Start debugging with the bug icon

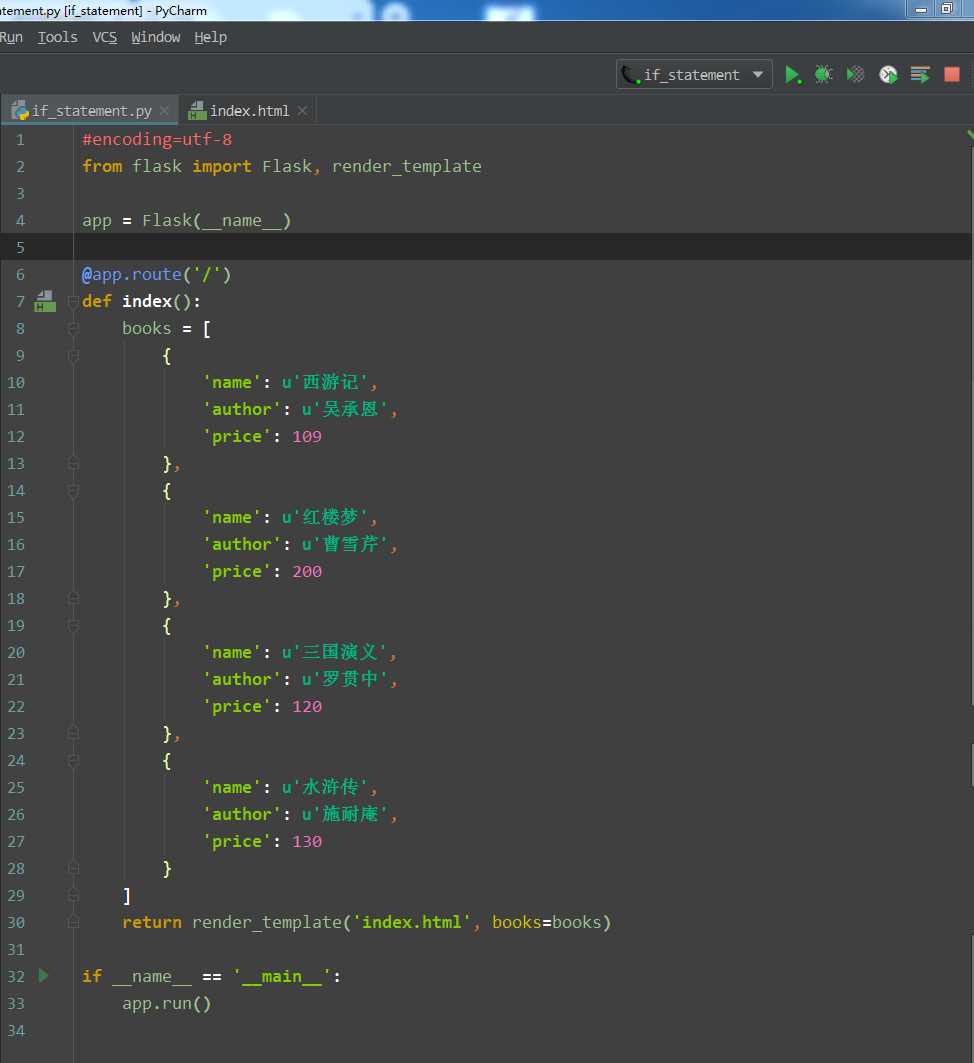click(824, 75)
